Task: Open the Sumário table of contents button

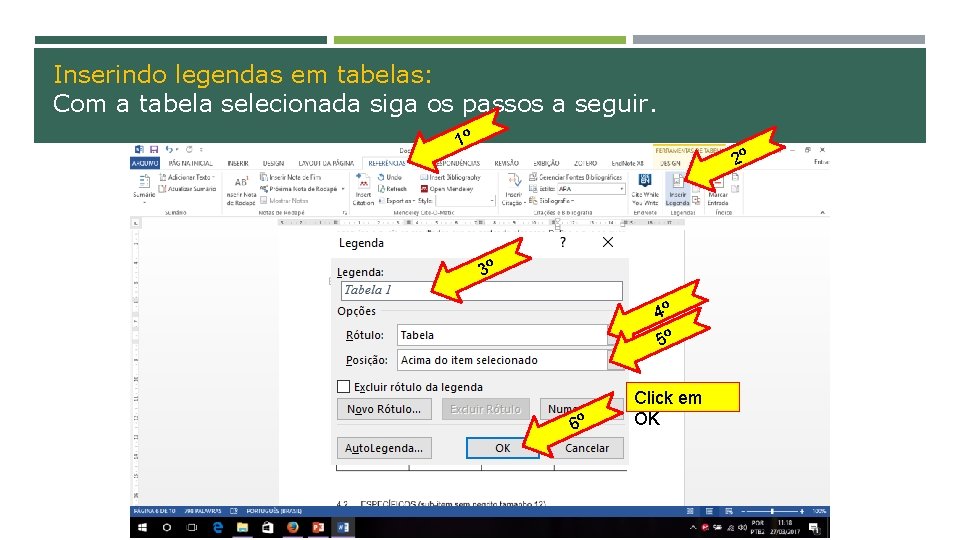Action: (144, 188)
